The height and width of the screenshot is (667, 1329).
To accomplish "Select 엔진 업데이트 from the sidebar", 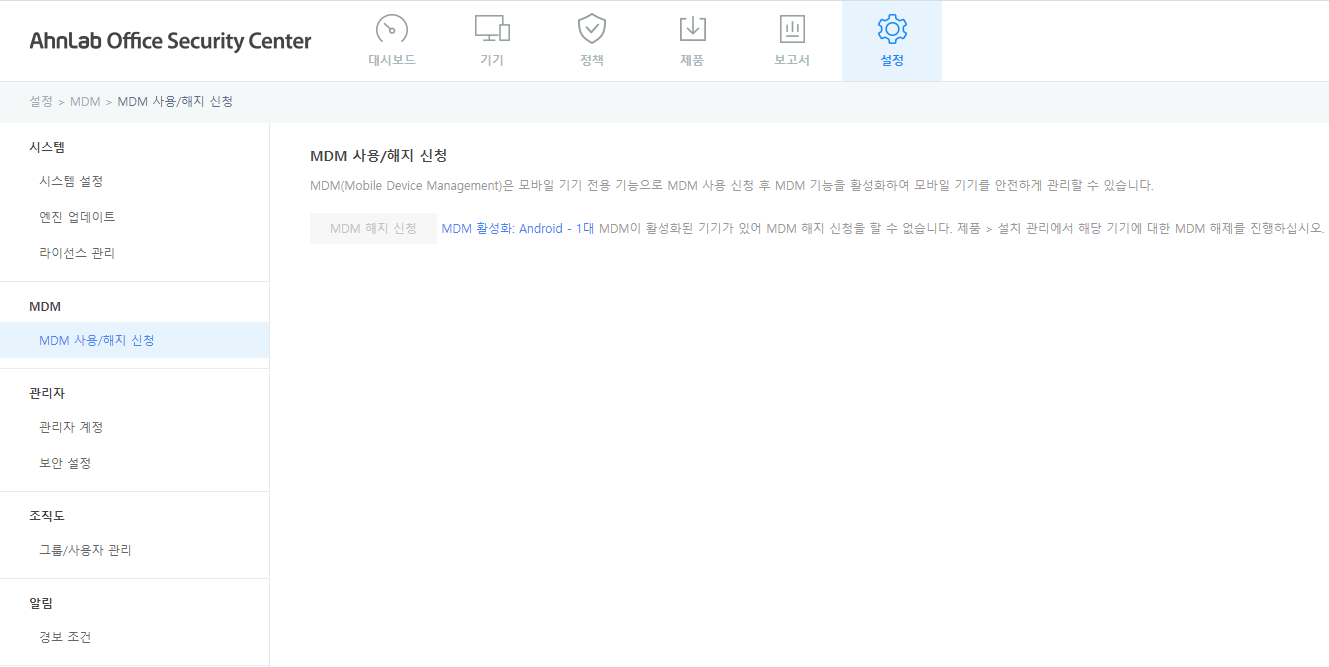I will click(77, 217).
